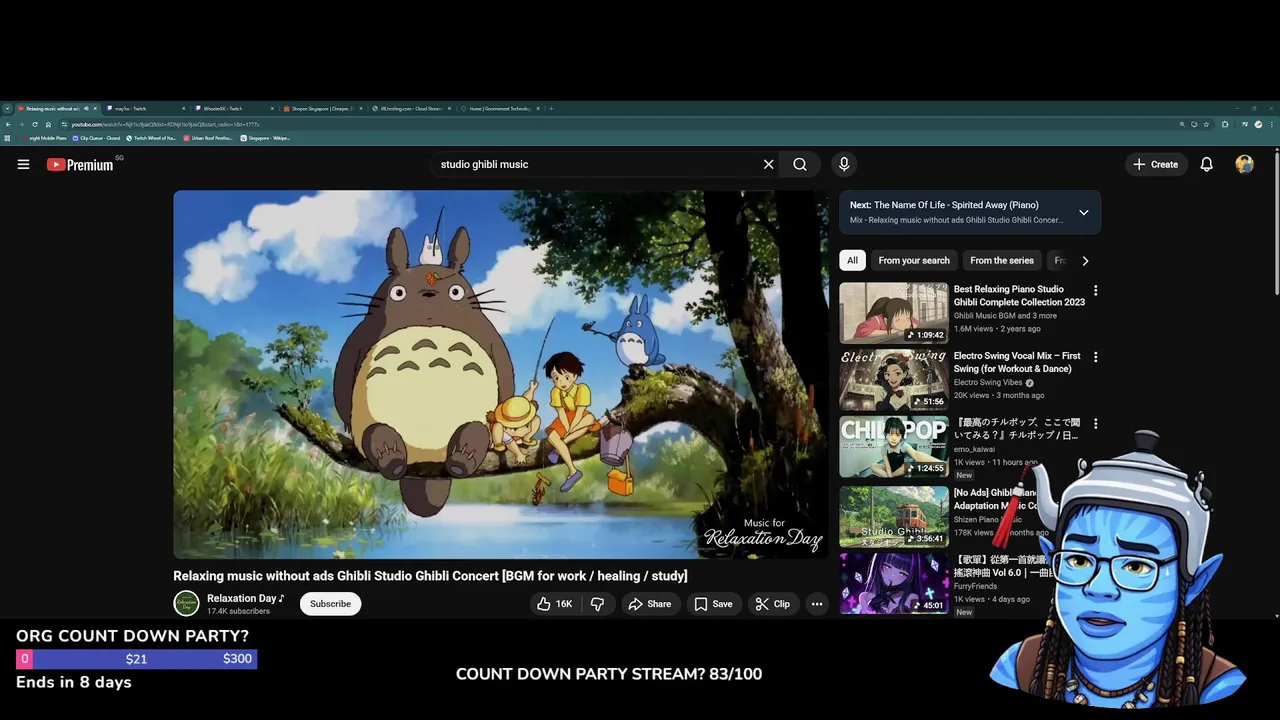Like the video with thumbs up 16K
Image resolution: width=1280 pixels, height=720 pixels.
click(555, 604)
